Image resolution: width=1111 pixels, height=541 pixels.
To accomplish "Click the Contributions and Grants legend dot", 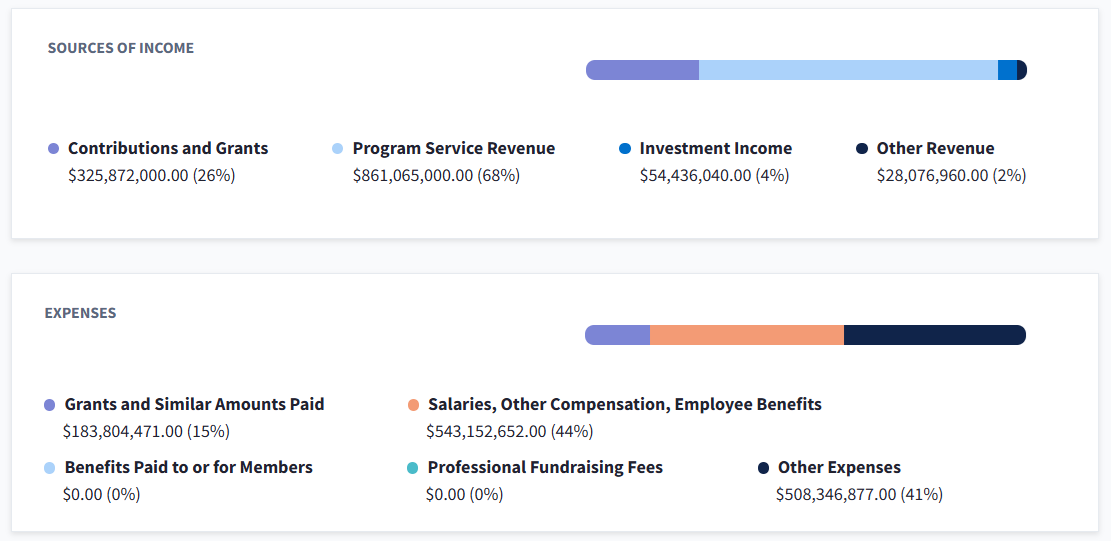I will point(54,149).
